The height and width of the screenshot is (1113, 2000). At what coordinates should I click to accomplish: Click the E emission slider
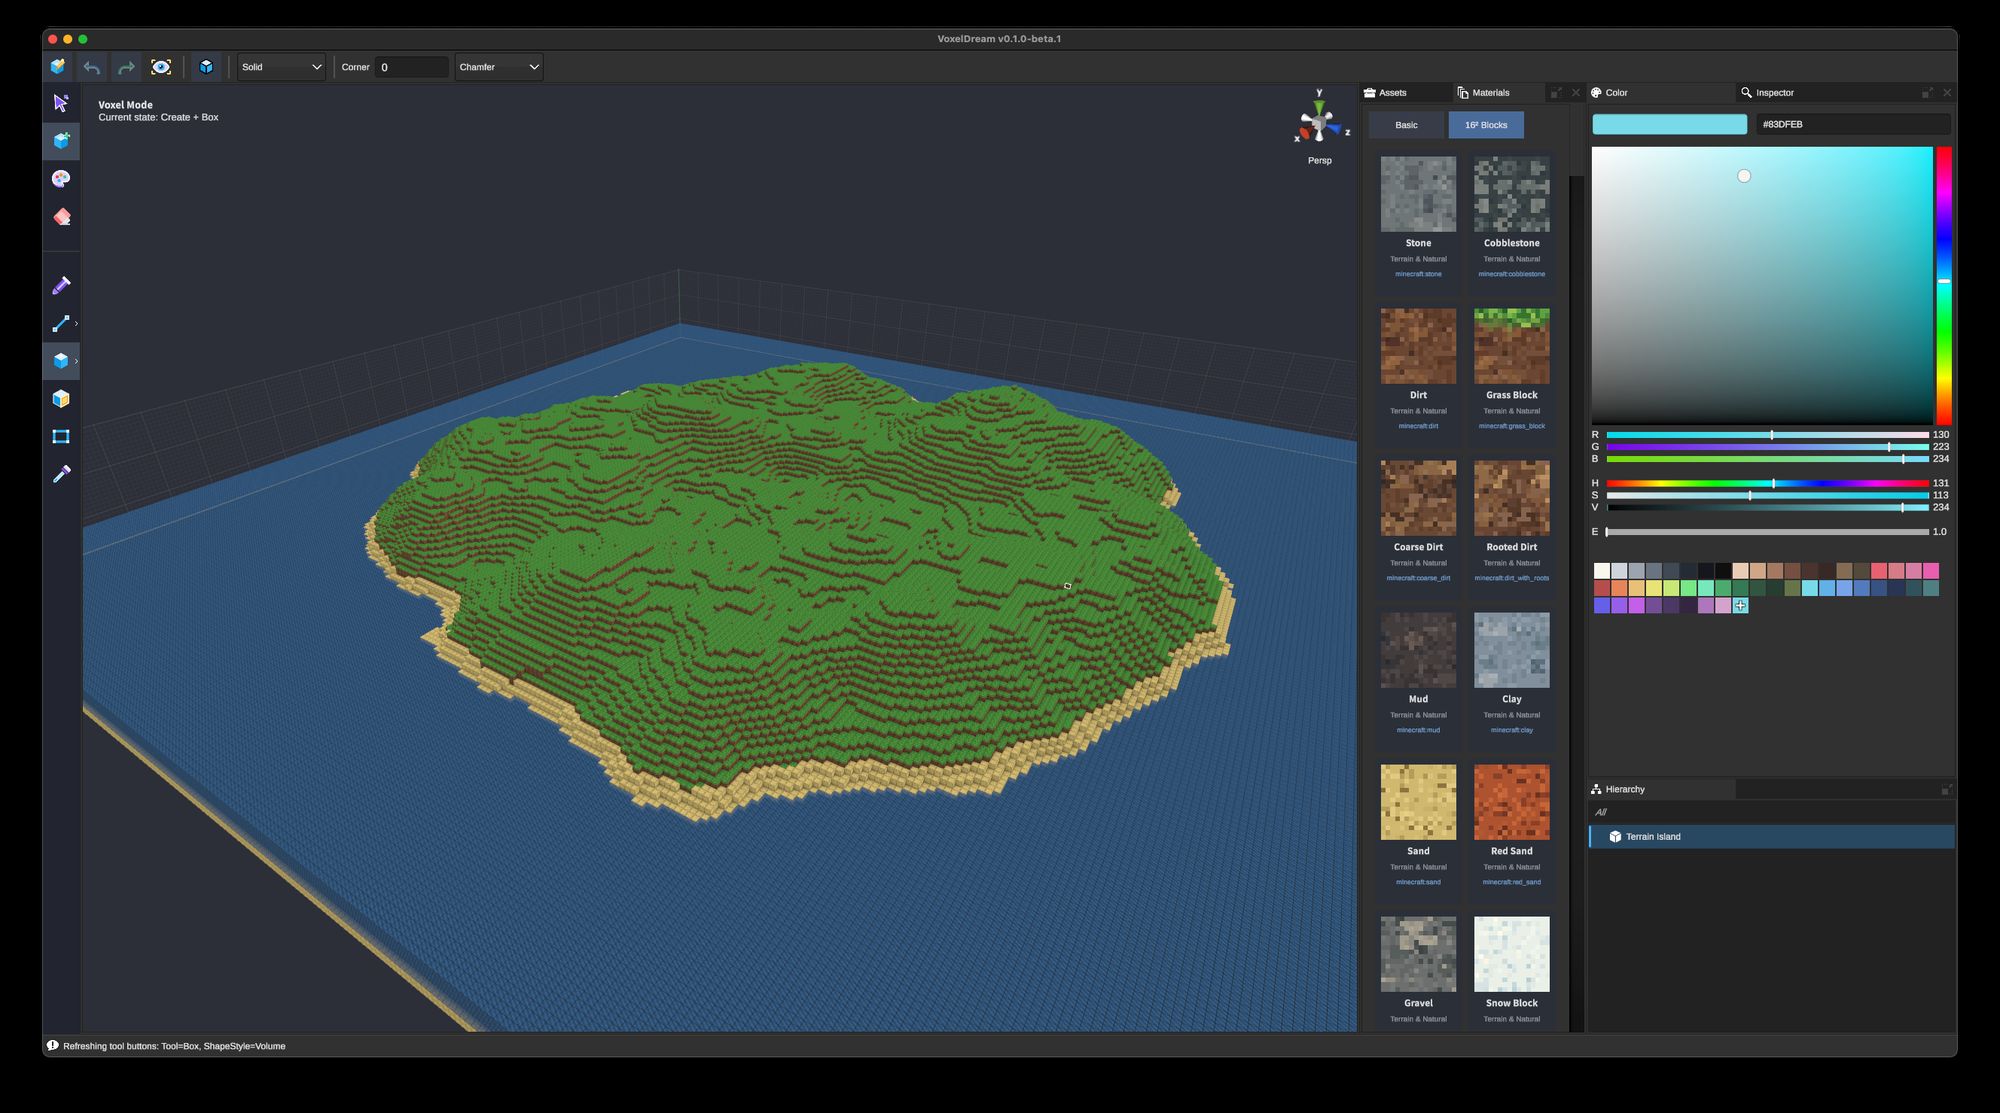click(x=1767, y=533)
